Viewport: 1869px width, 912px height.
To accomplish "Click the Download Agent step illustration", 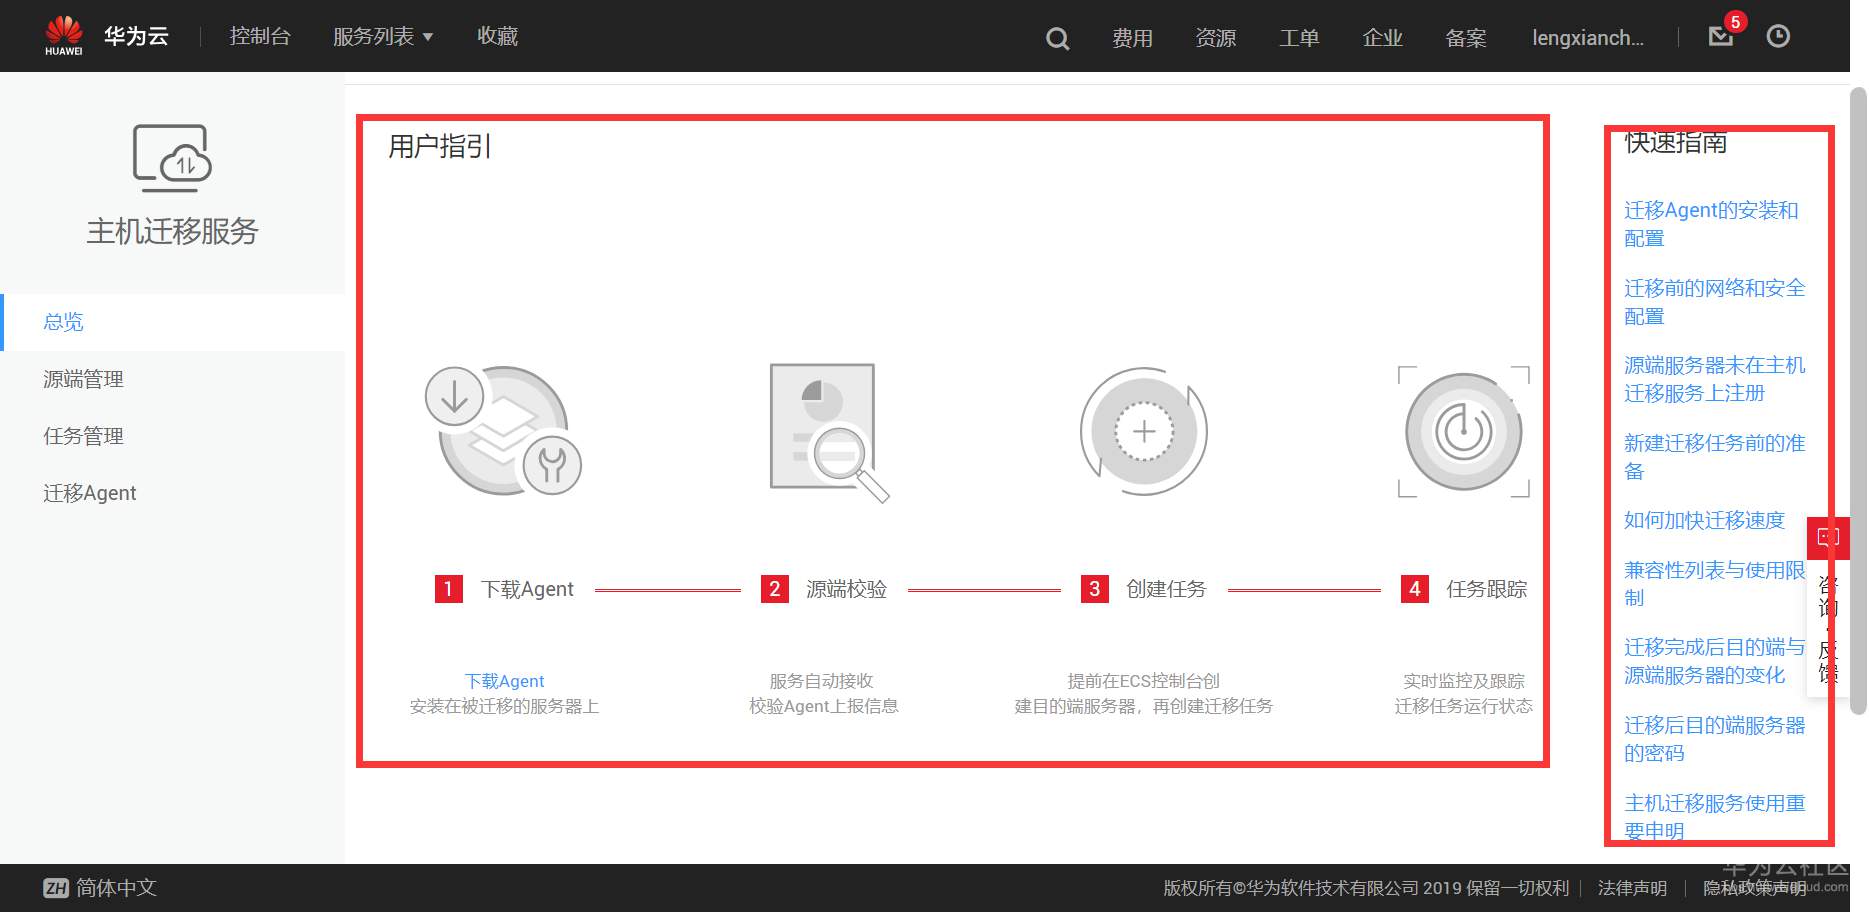I will tap(503, 430).
